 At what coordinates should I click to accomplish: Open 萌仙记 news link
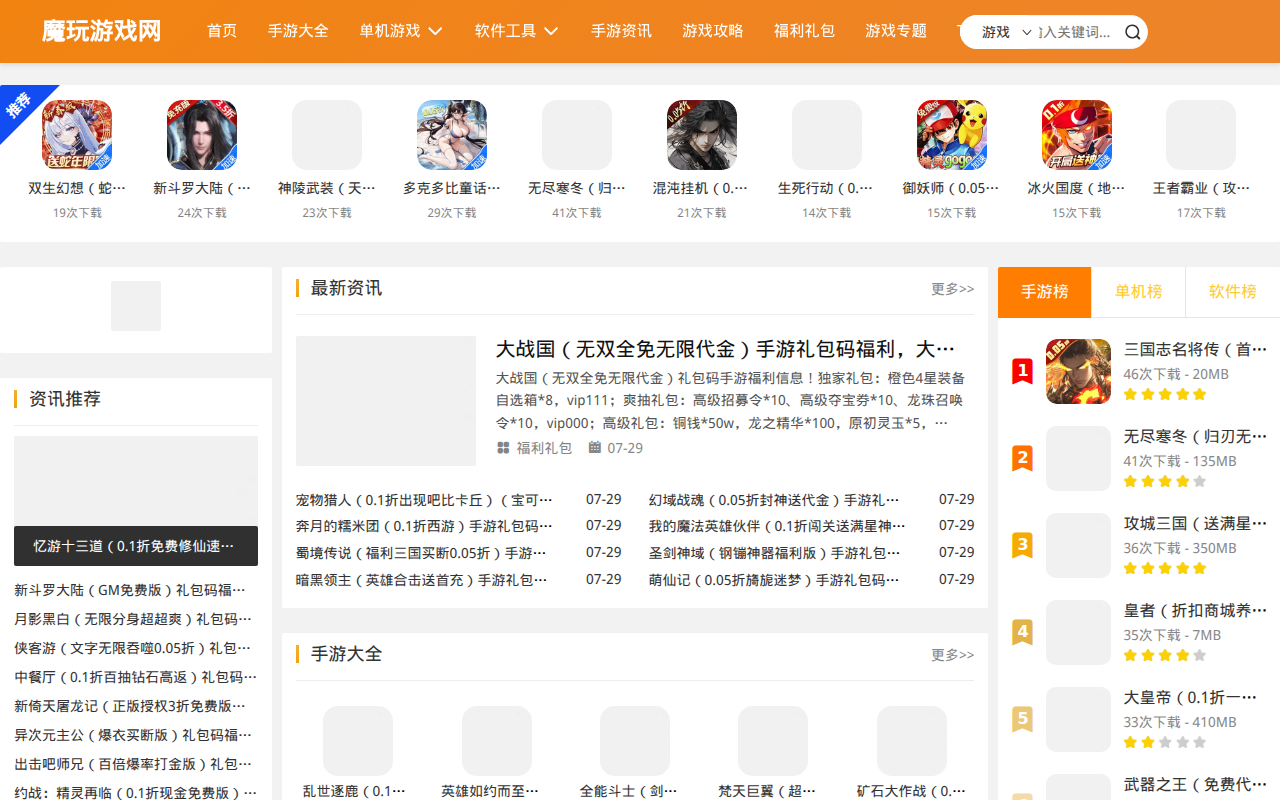coord(774,580)
